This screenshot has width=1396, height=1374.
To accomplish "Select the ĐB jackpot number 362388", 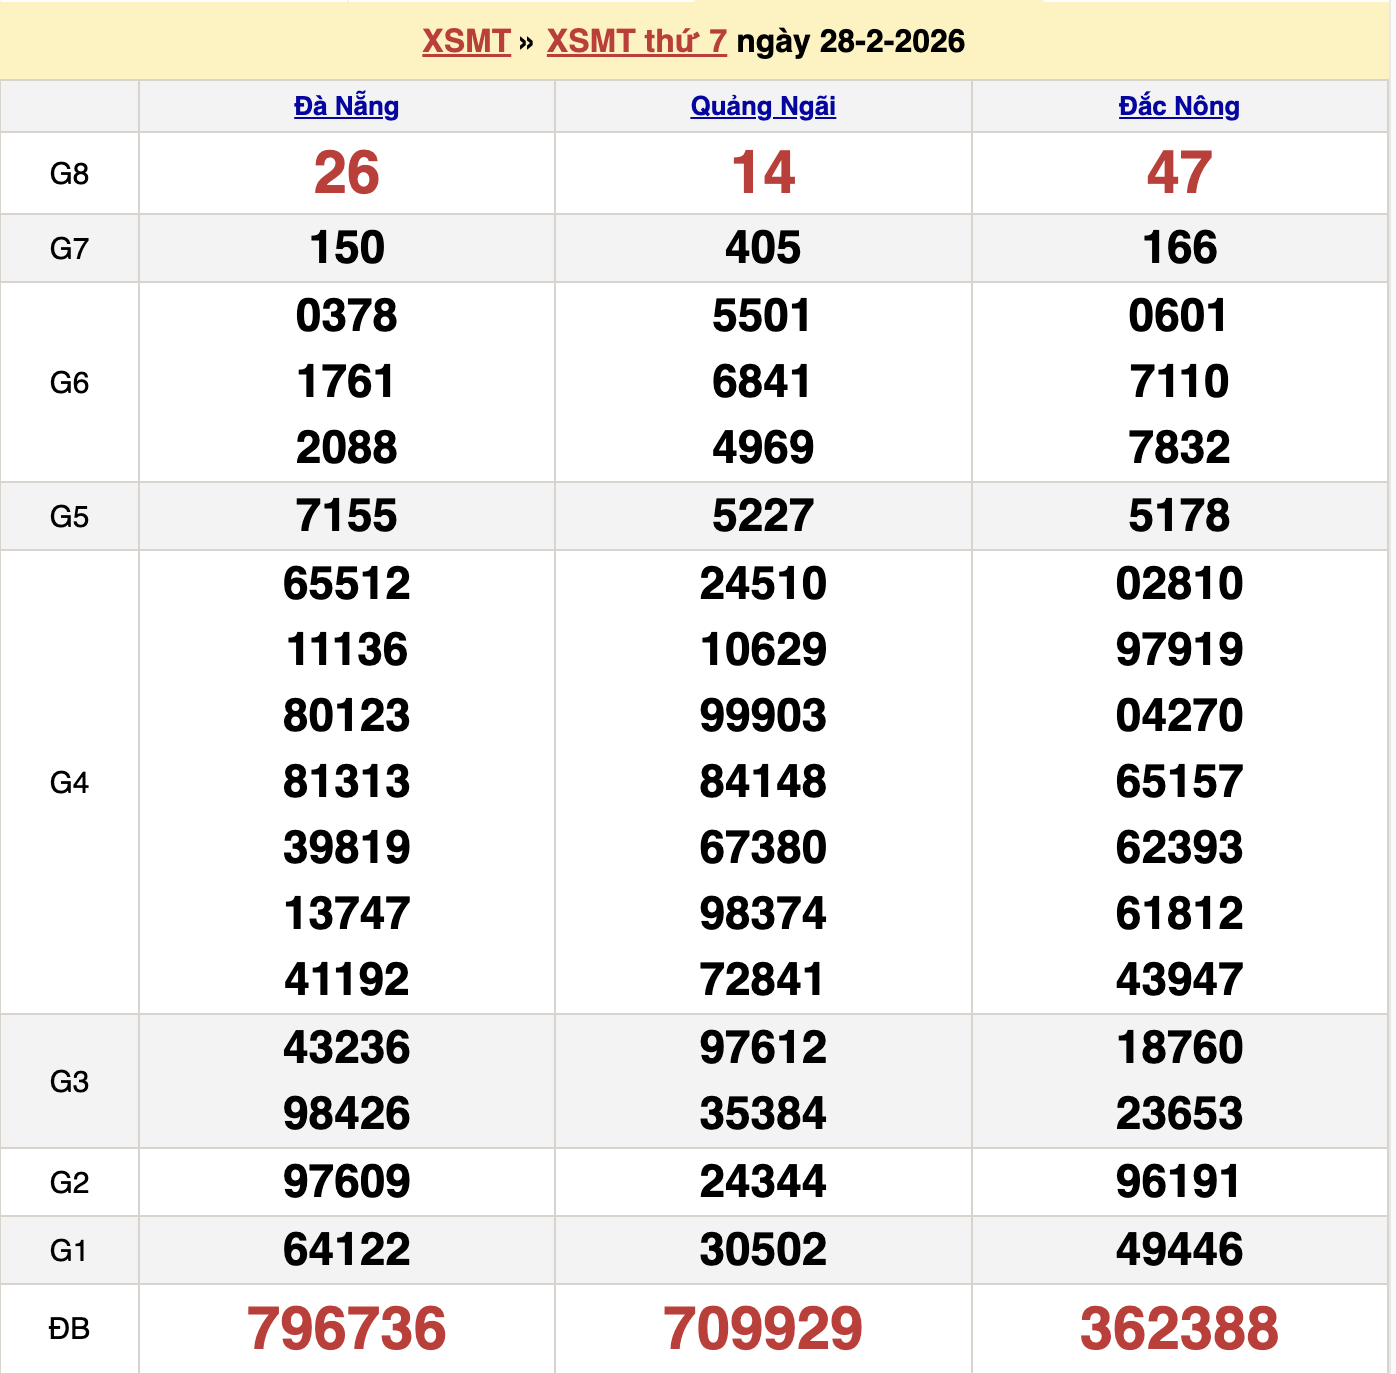I will pos(1180,1329).
